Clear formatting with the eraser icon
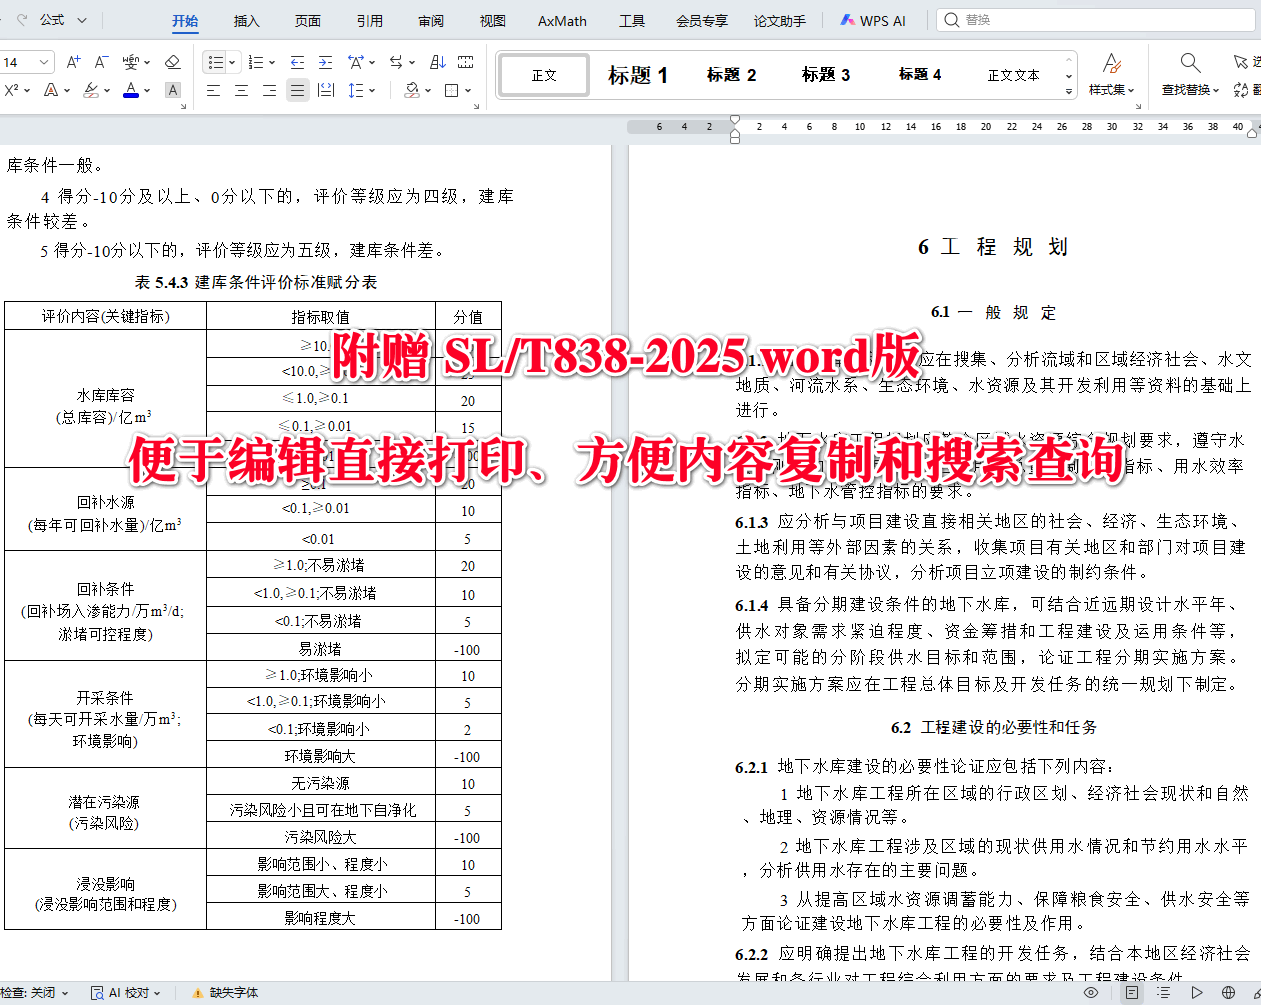 172,62
